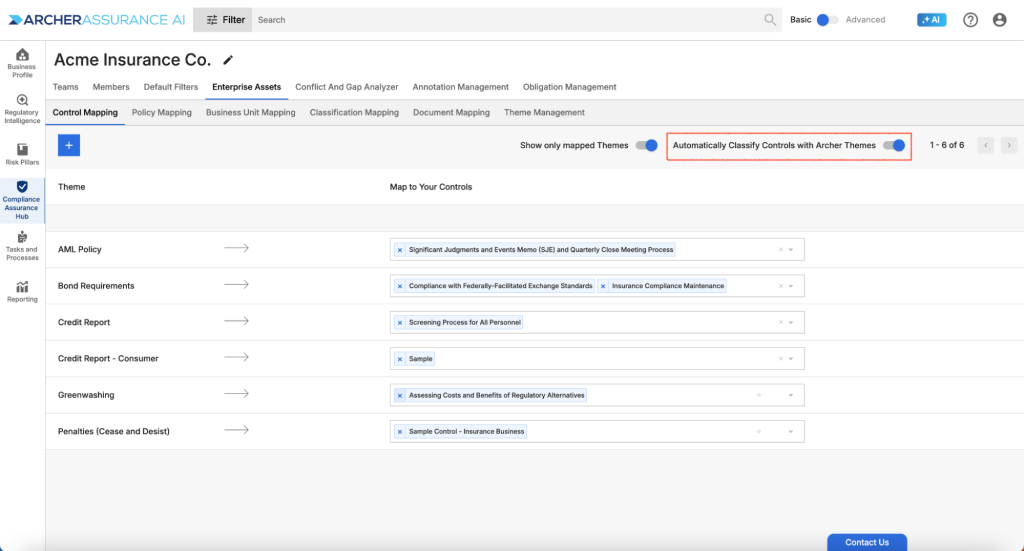Viewport: 1024px width, 551px height.
Task: Click Map to Your Controls header
Action: (x=431, y=187)
